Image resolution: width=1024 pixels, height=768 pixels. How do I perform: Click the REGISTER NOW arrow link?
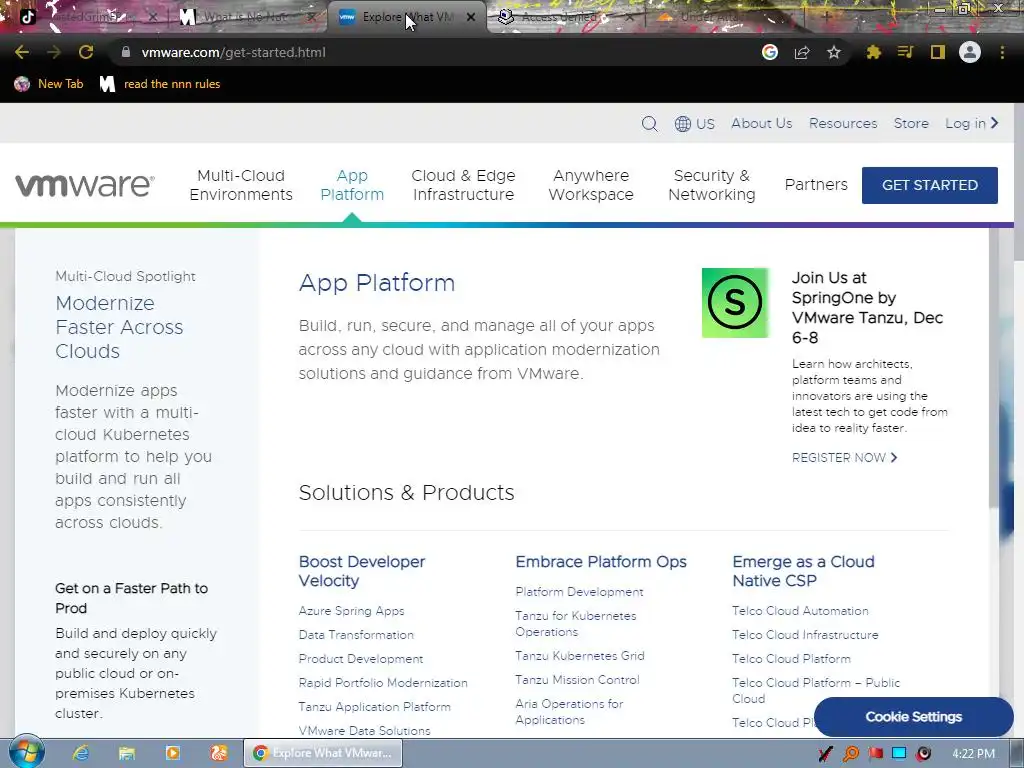pos(845,458)
